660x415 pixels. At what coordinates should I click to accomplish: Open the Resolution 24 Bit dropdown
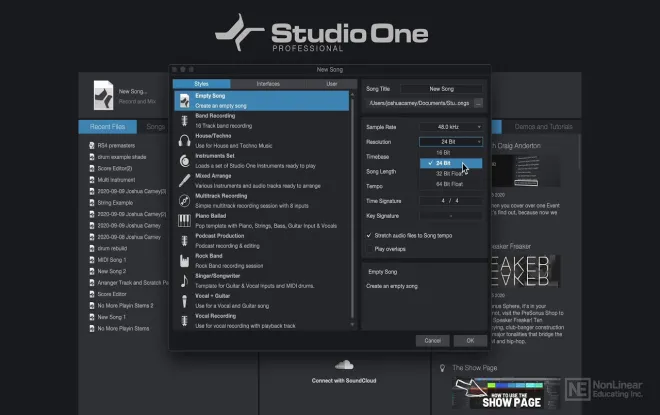click(451, 142)
